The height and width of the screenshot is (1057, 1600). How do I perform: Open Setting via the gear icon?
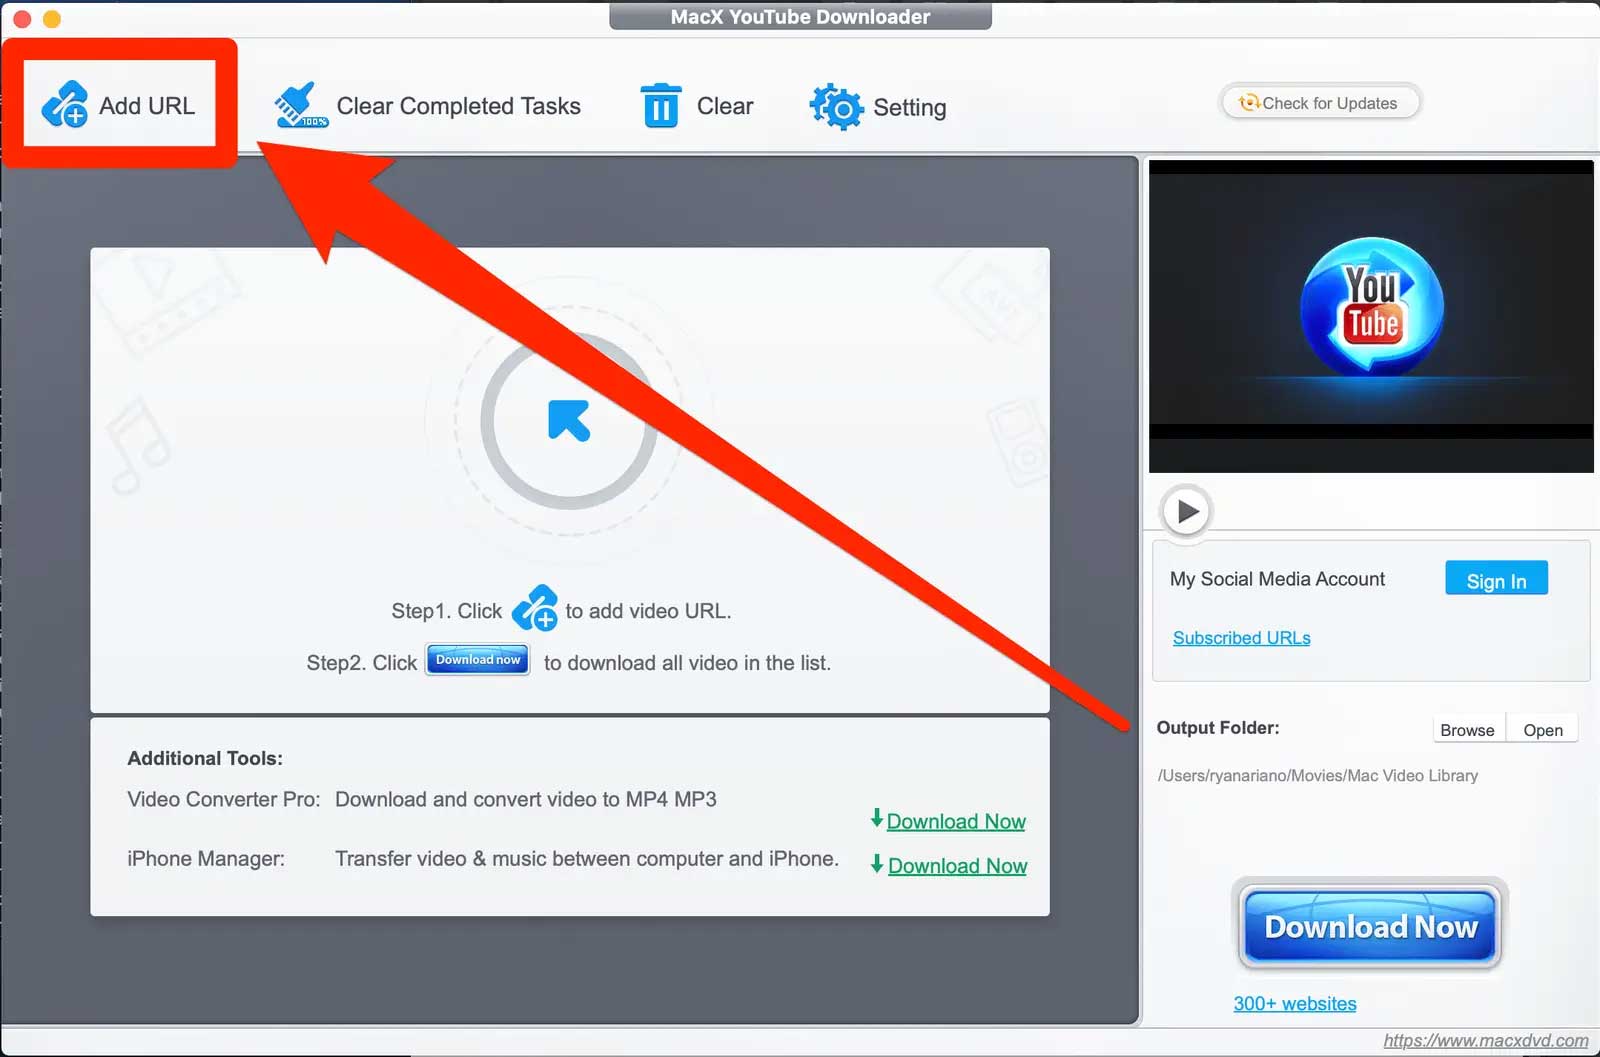[836, 107]
